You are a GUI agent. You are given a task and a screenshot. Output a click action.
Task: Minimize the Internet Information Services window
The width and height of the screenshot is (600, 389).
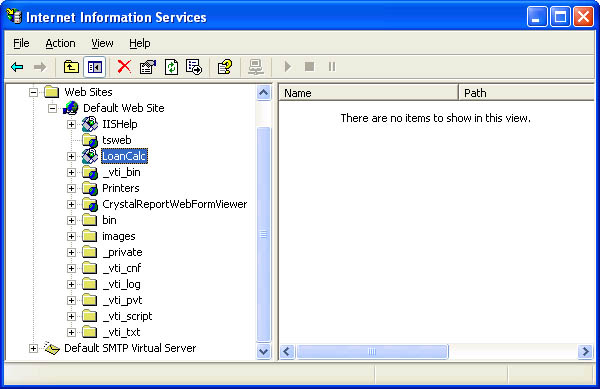(536, 17)
